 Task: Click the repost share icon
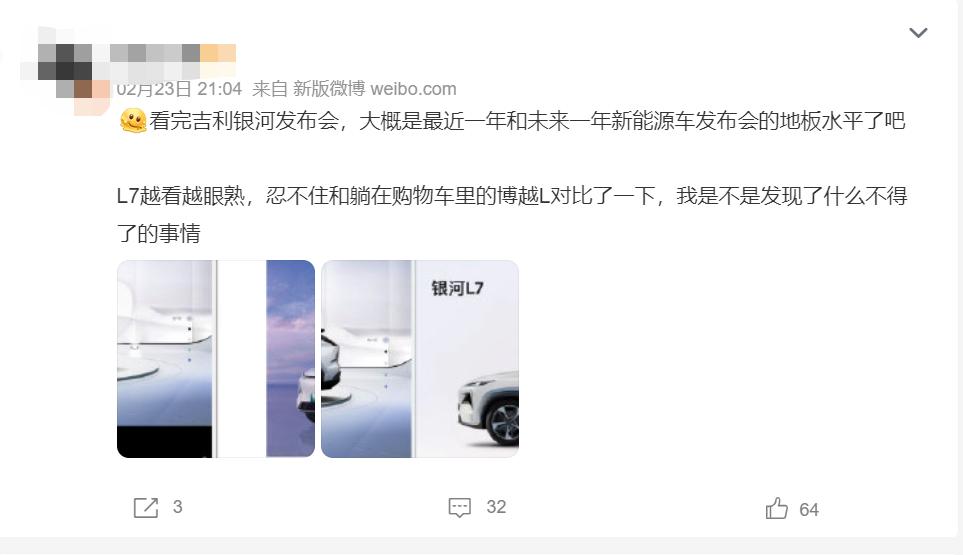(146, 508)
